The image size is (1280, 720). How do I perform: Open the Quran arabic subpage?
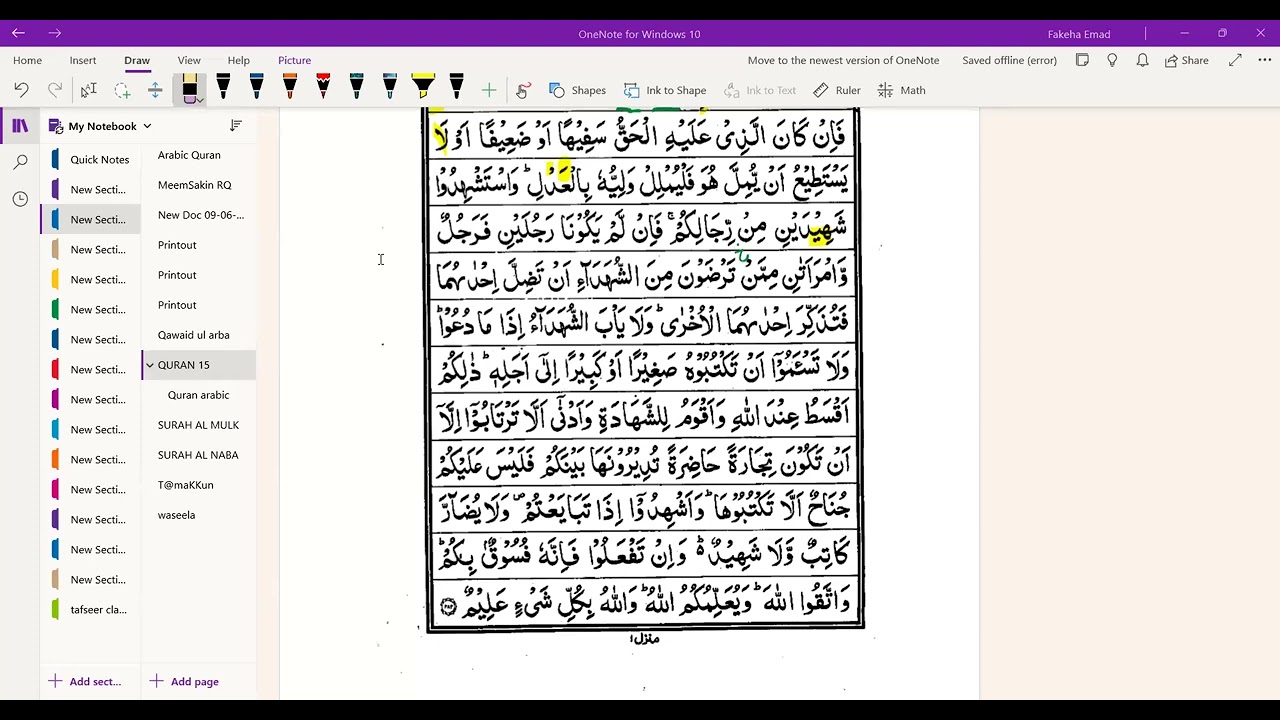pos(199,395)
